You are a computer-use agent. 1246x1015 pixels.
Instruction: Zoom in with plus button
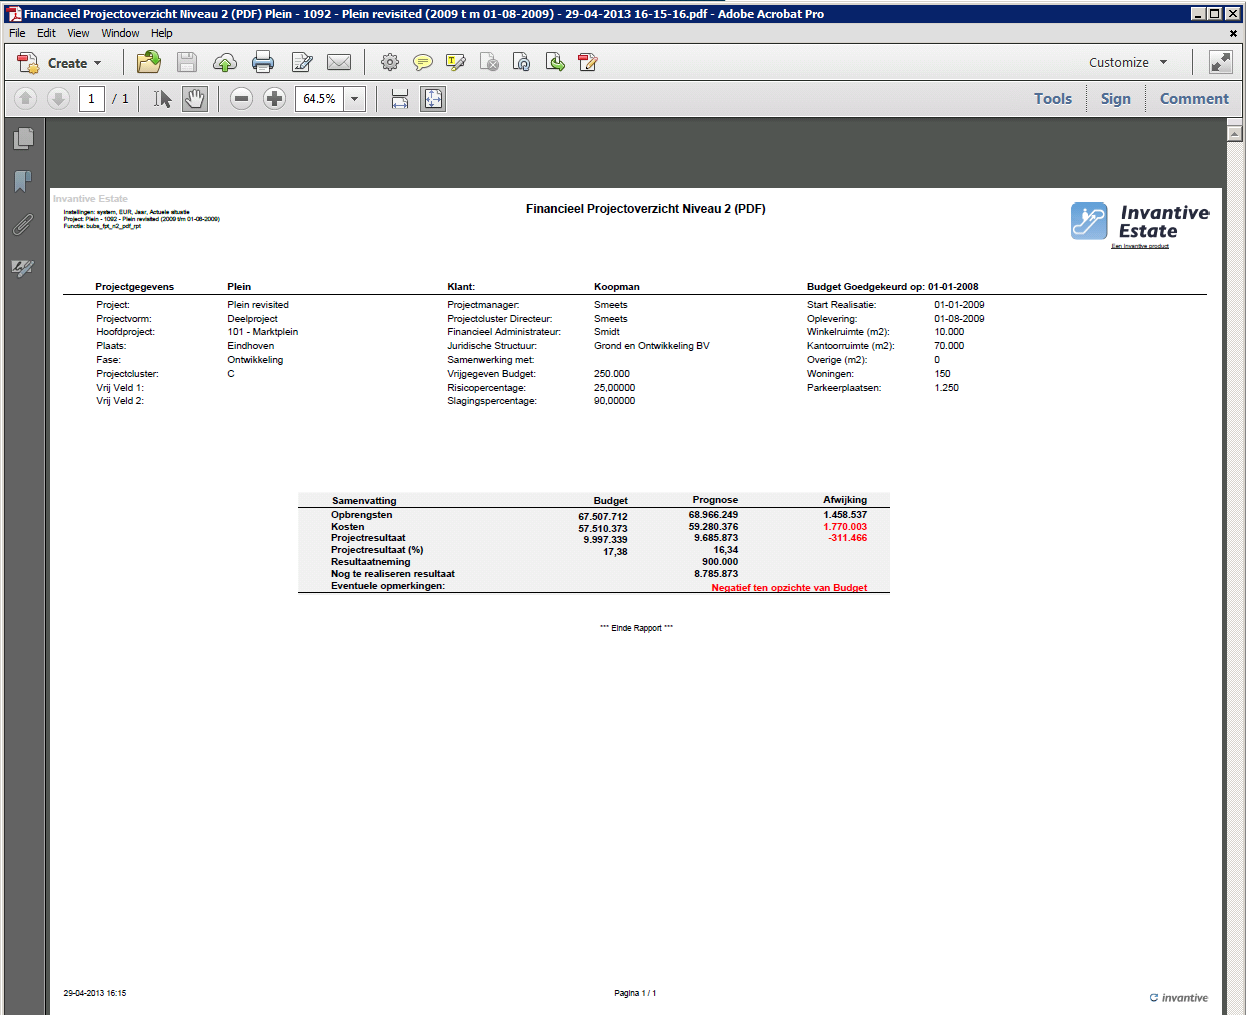(274, 98)
